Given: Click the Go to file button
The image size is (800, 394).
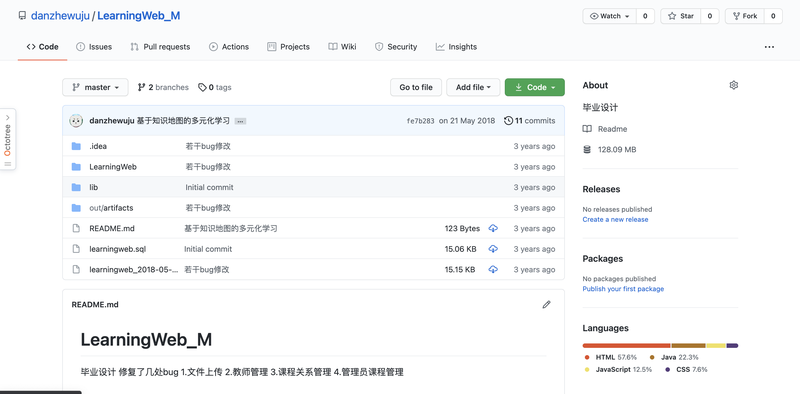Looking at the screenshot, I should (416, 87).
